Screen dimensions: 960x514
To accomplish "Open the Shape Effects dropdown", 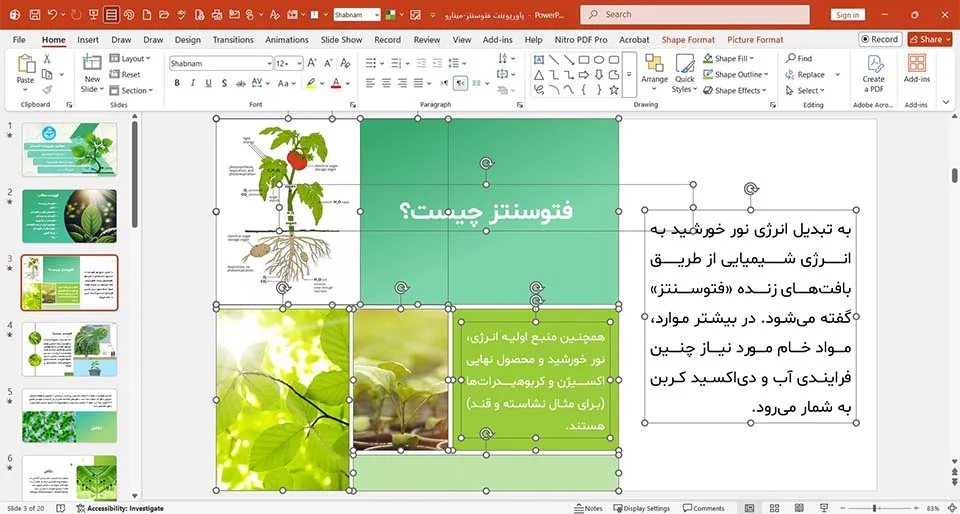I will point(734,91).
